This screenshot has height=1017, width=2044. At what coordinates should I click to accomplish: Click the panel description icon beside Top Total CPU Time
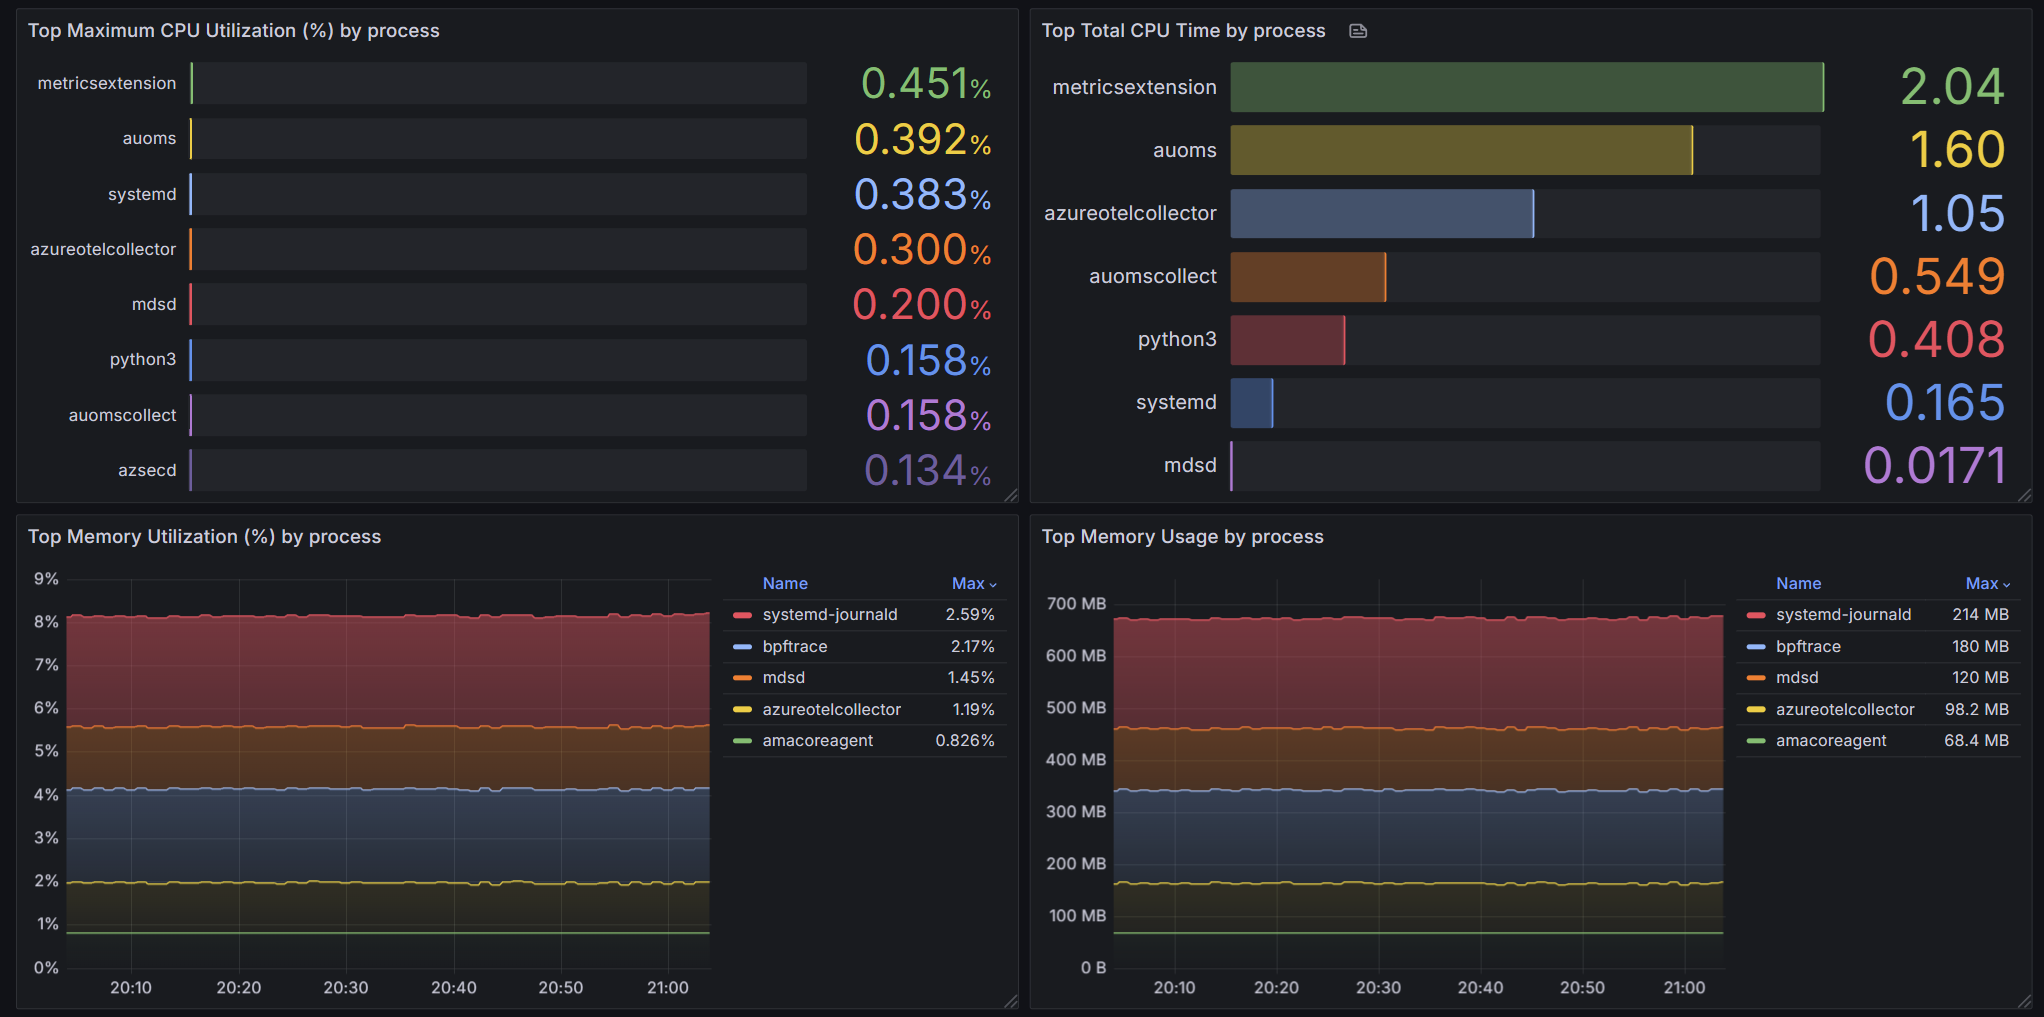coord(1358,31)
